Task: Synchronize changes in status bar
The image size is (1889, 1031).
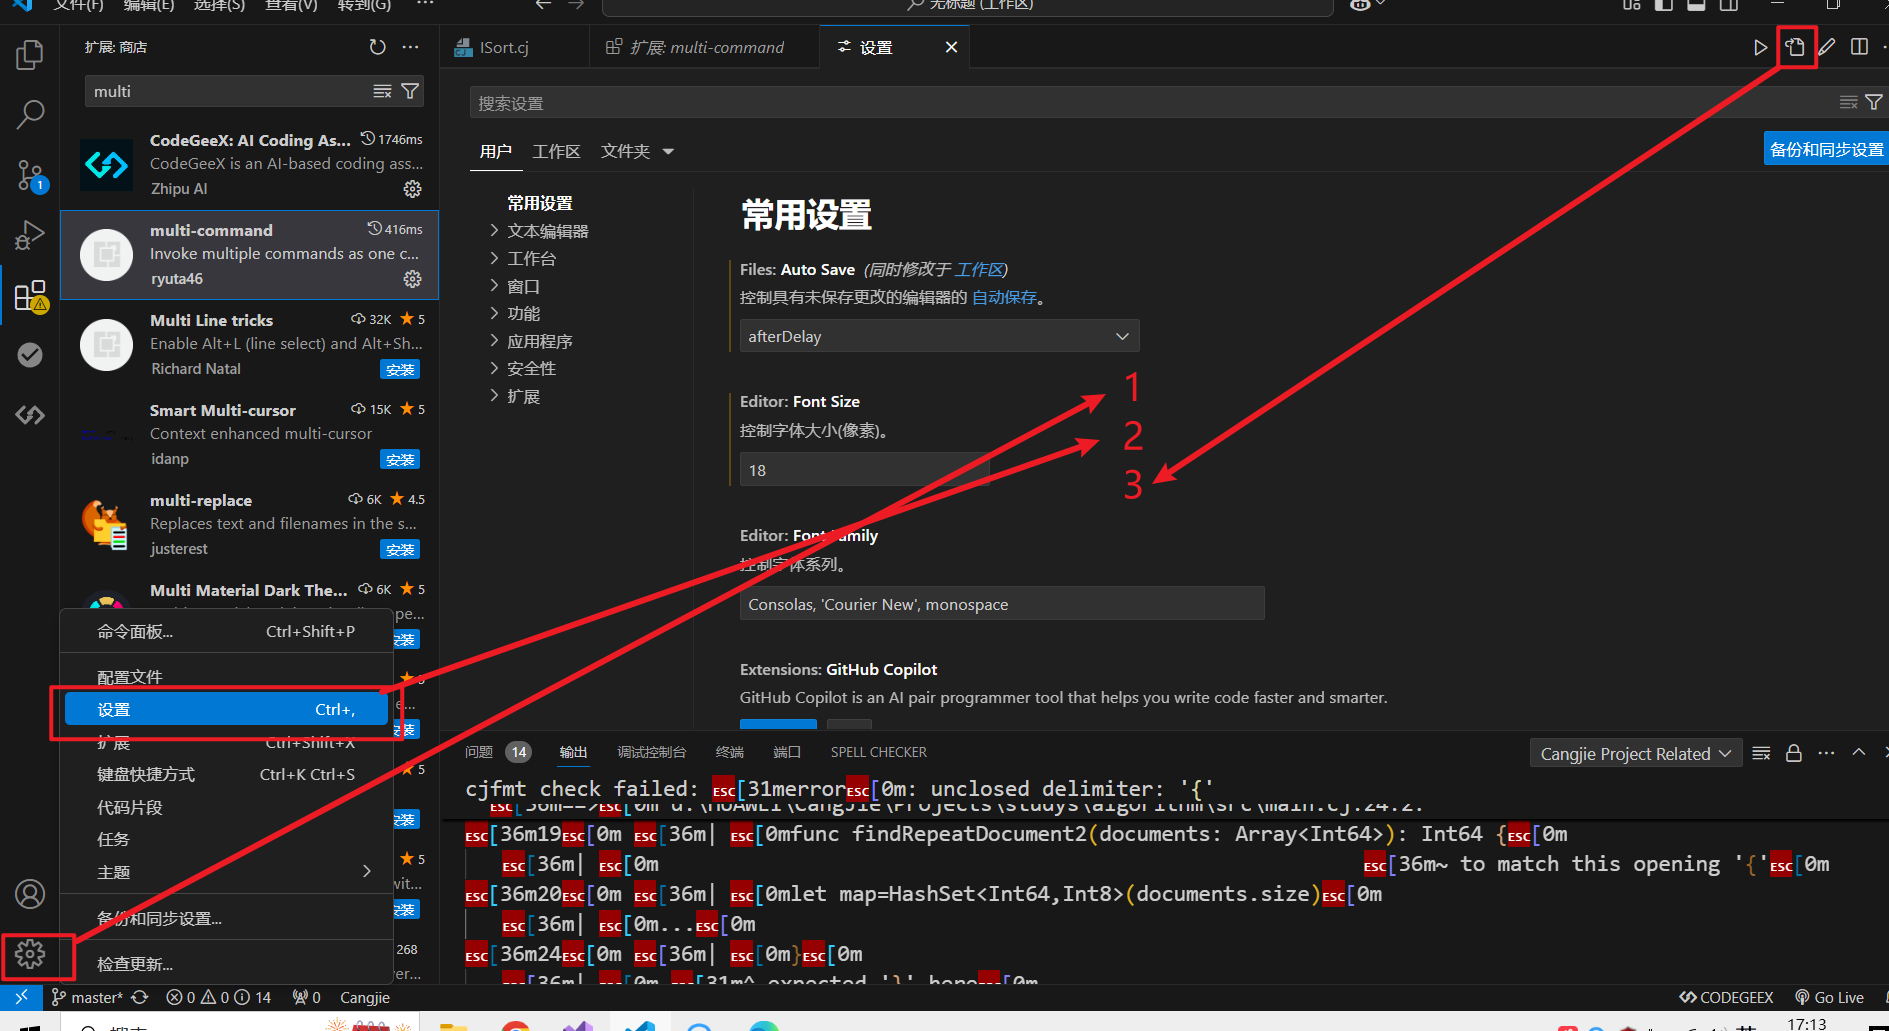Action: [x=140, y=997]
